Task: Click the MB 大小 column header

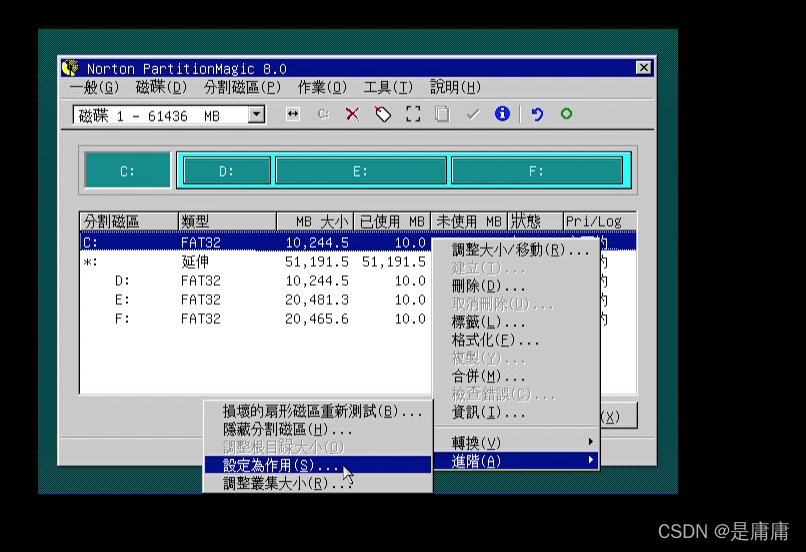Action: click(x=315, y=222)
